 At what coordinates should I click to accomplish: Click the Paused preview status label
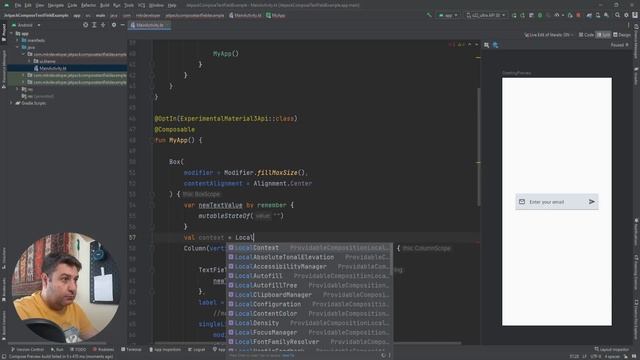click(x=620, y=45)
